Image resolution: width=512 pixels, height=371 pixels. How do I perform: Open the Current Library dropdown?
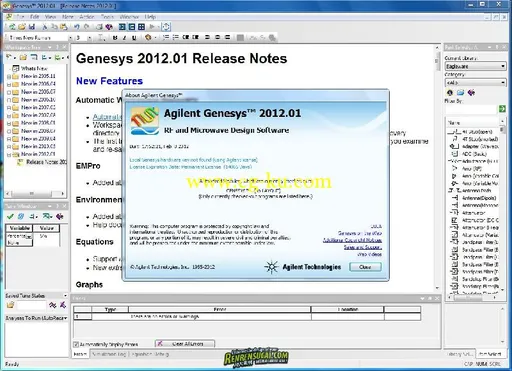(475, 66)
